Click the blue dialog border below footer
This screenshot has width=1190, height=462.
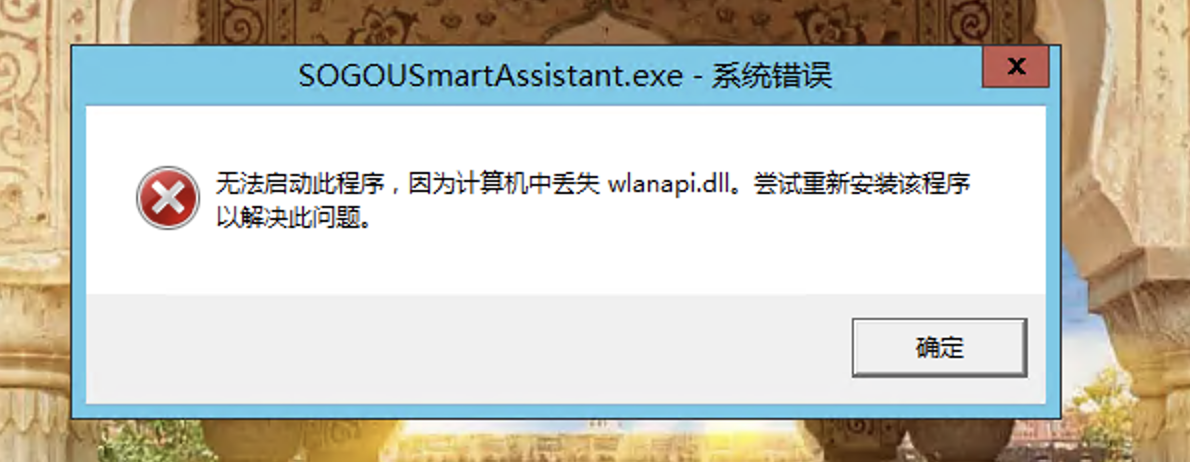coord(565,410)
